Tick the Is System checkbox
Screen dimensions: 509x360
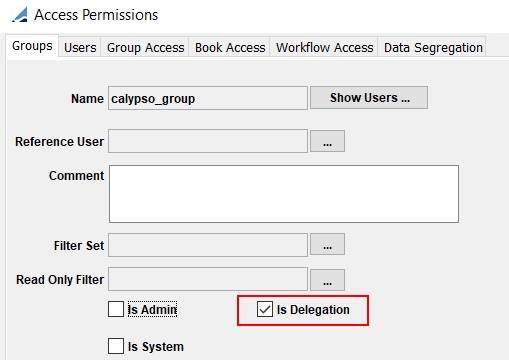click(116, 346)
